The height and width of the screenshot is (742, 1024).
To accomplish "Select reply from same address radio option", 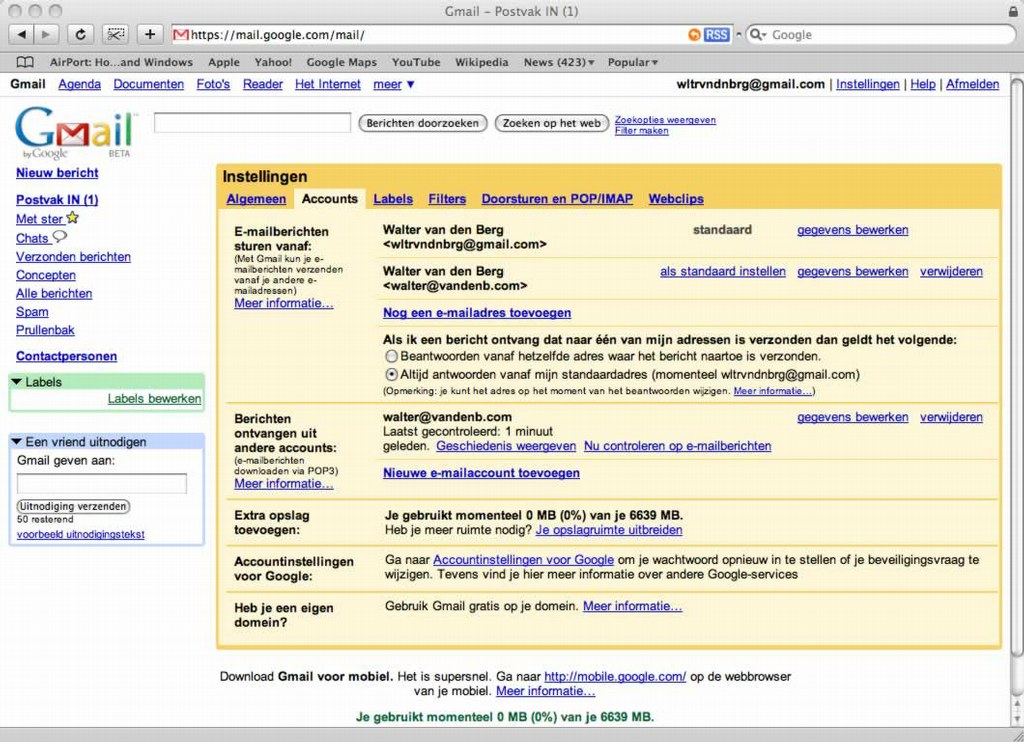I will [x=391, y=356].
